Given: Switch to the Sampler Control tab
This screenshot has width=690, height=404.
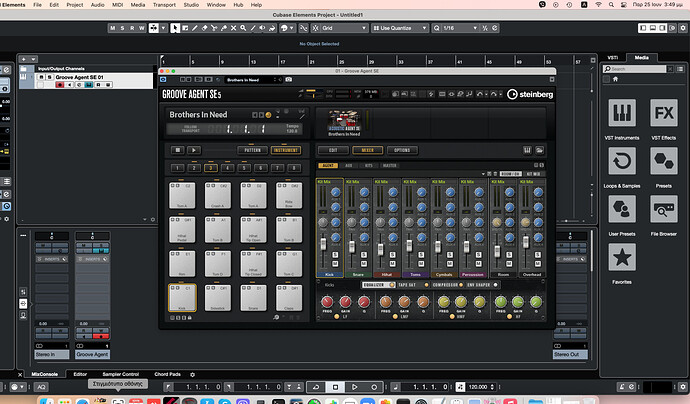Looking at the screenshot, I should tap(121, 375).
